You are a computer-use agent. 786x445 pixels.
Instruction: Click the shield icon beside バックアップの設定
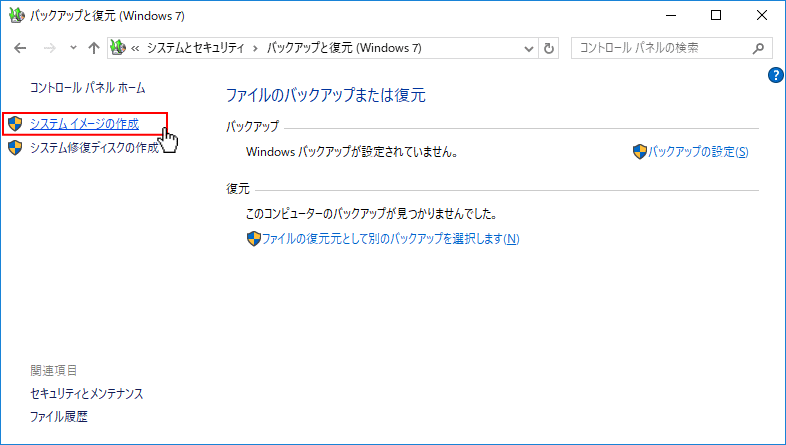point(640,152)
